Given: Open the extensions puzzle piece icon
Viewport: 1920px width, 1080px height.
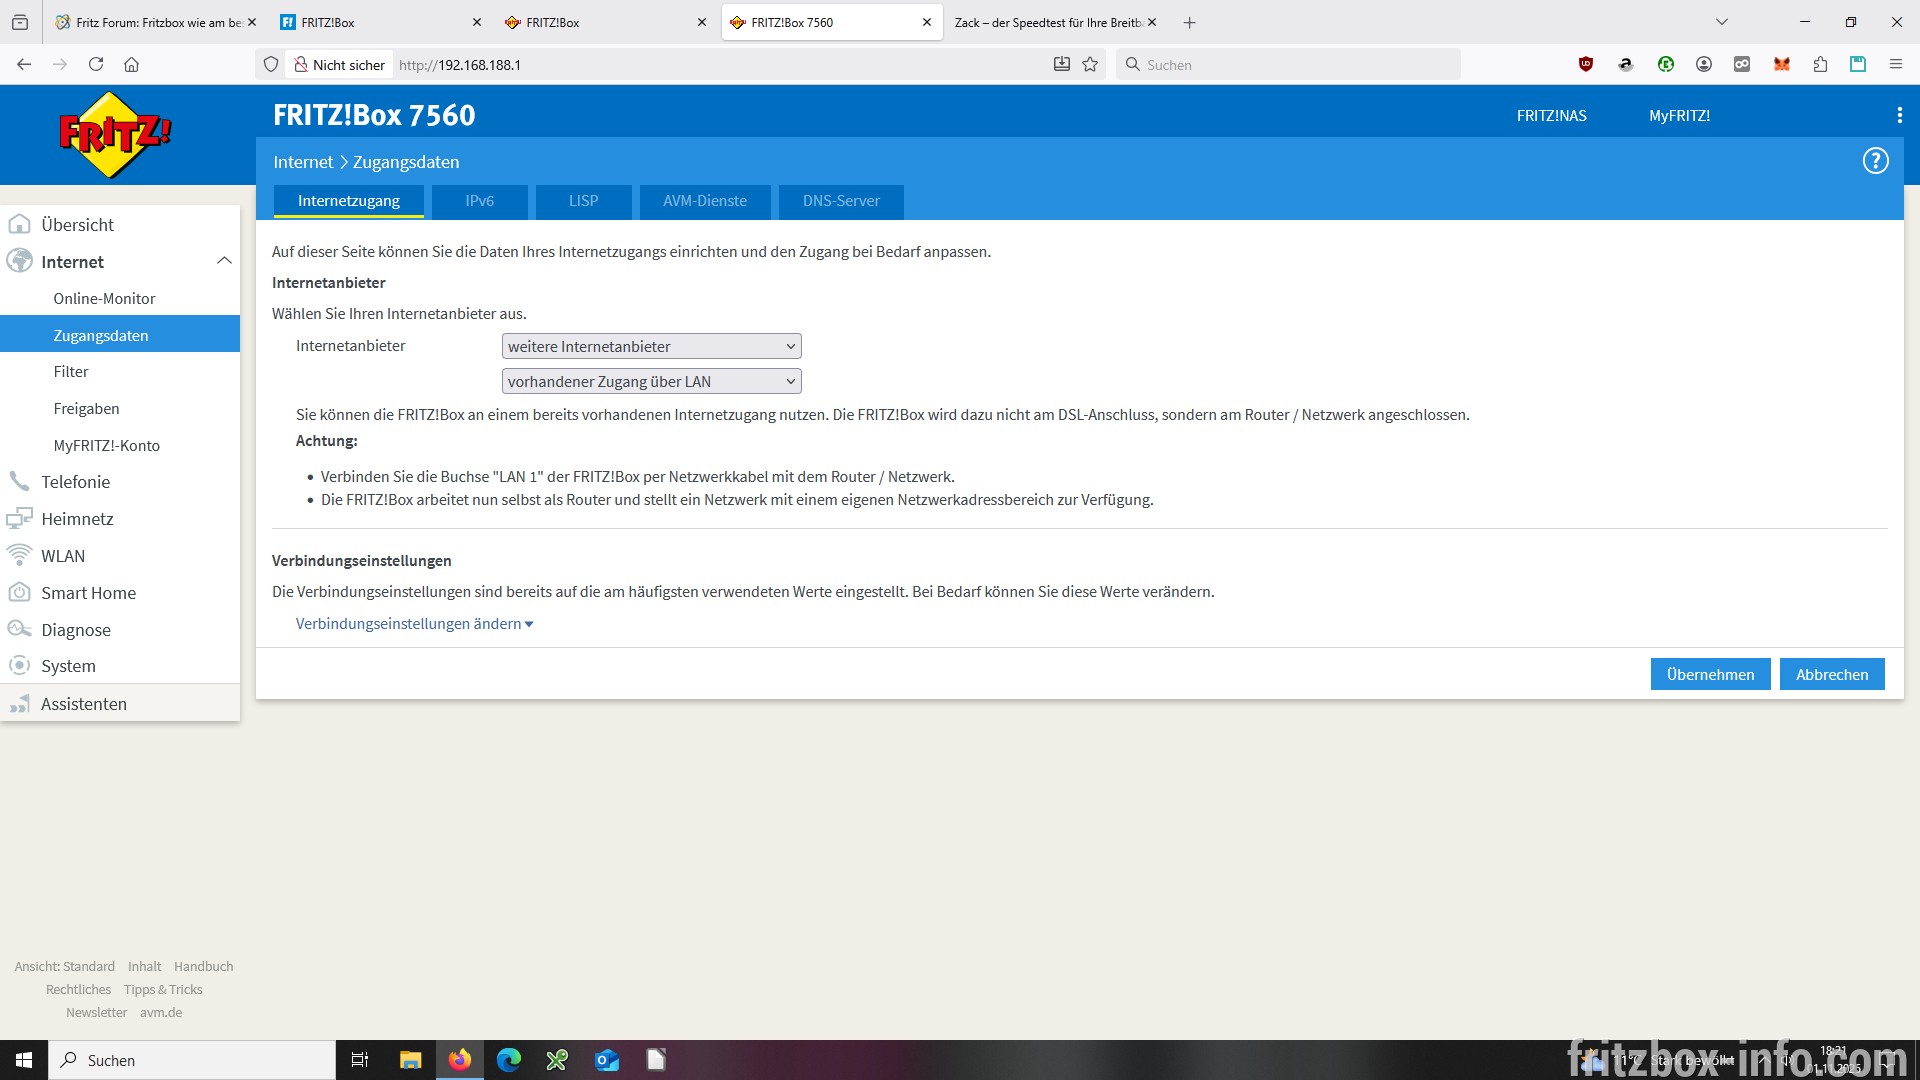Looking at the screenshot, I should tap(1820, 65).
